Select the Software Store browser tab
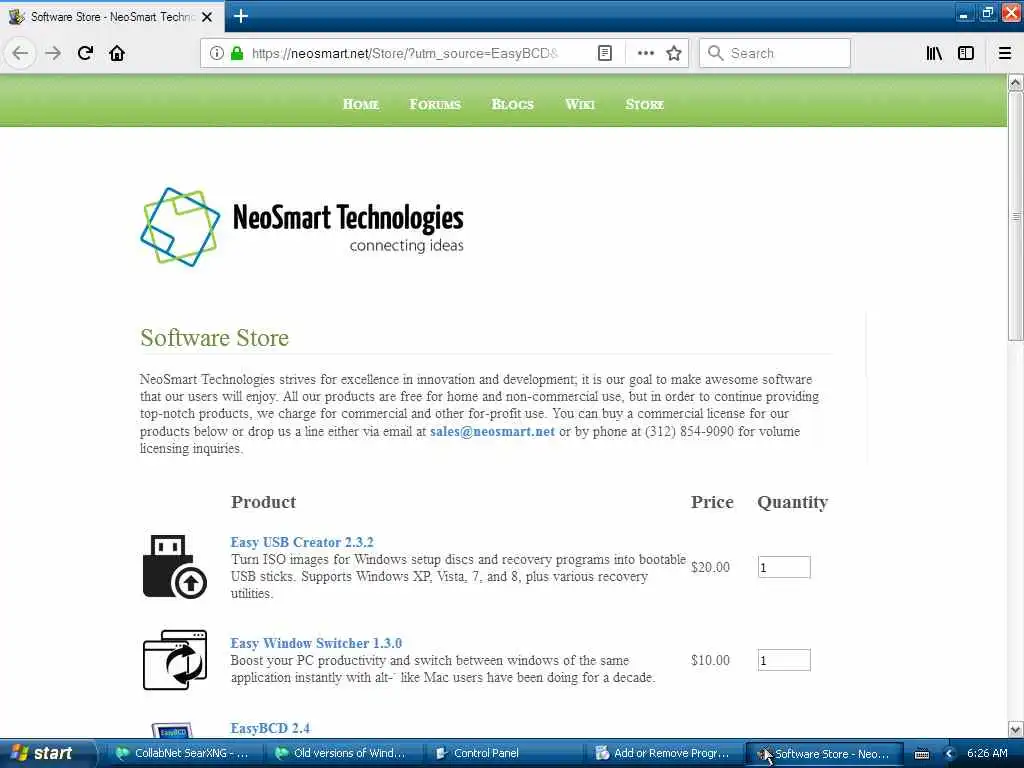Image resolution: width=1024 pixels, height=768 pixels. [111, 17]
